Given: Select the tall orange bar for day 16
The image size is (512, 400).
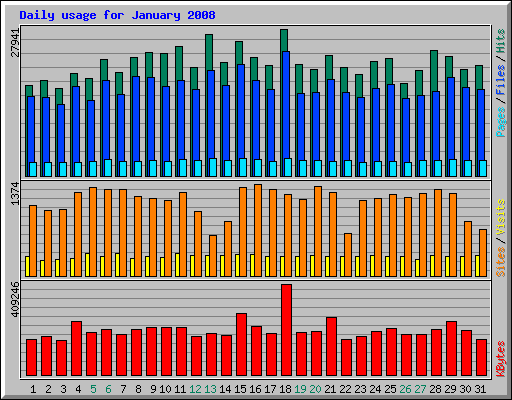Looking at the screenshot, I should pos(258,230).
